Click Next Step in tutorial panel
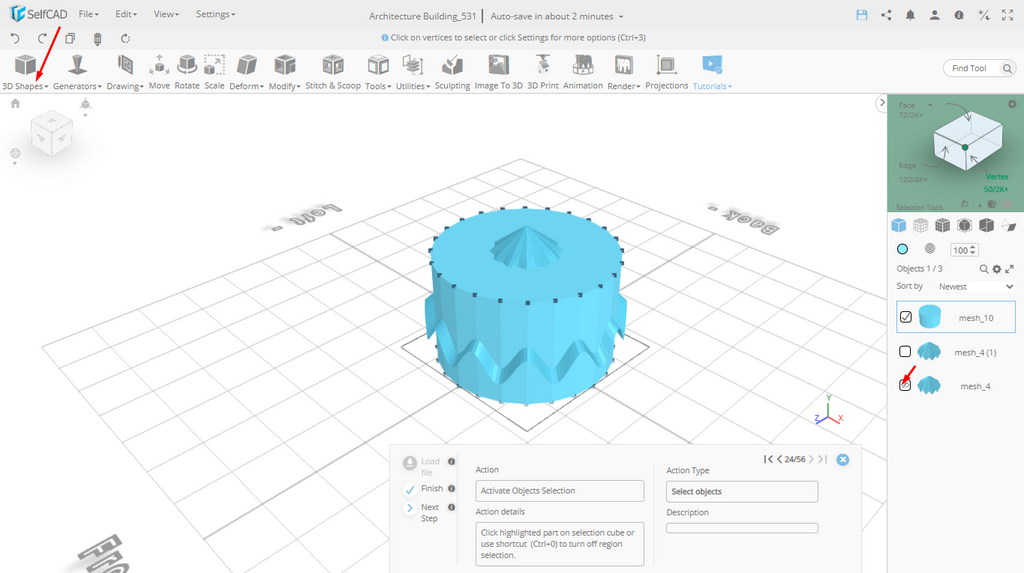The width and height of the screenshot is (1024, 573). click(421, 512)
